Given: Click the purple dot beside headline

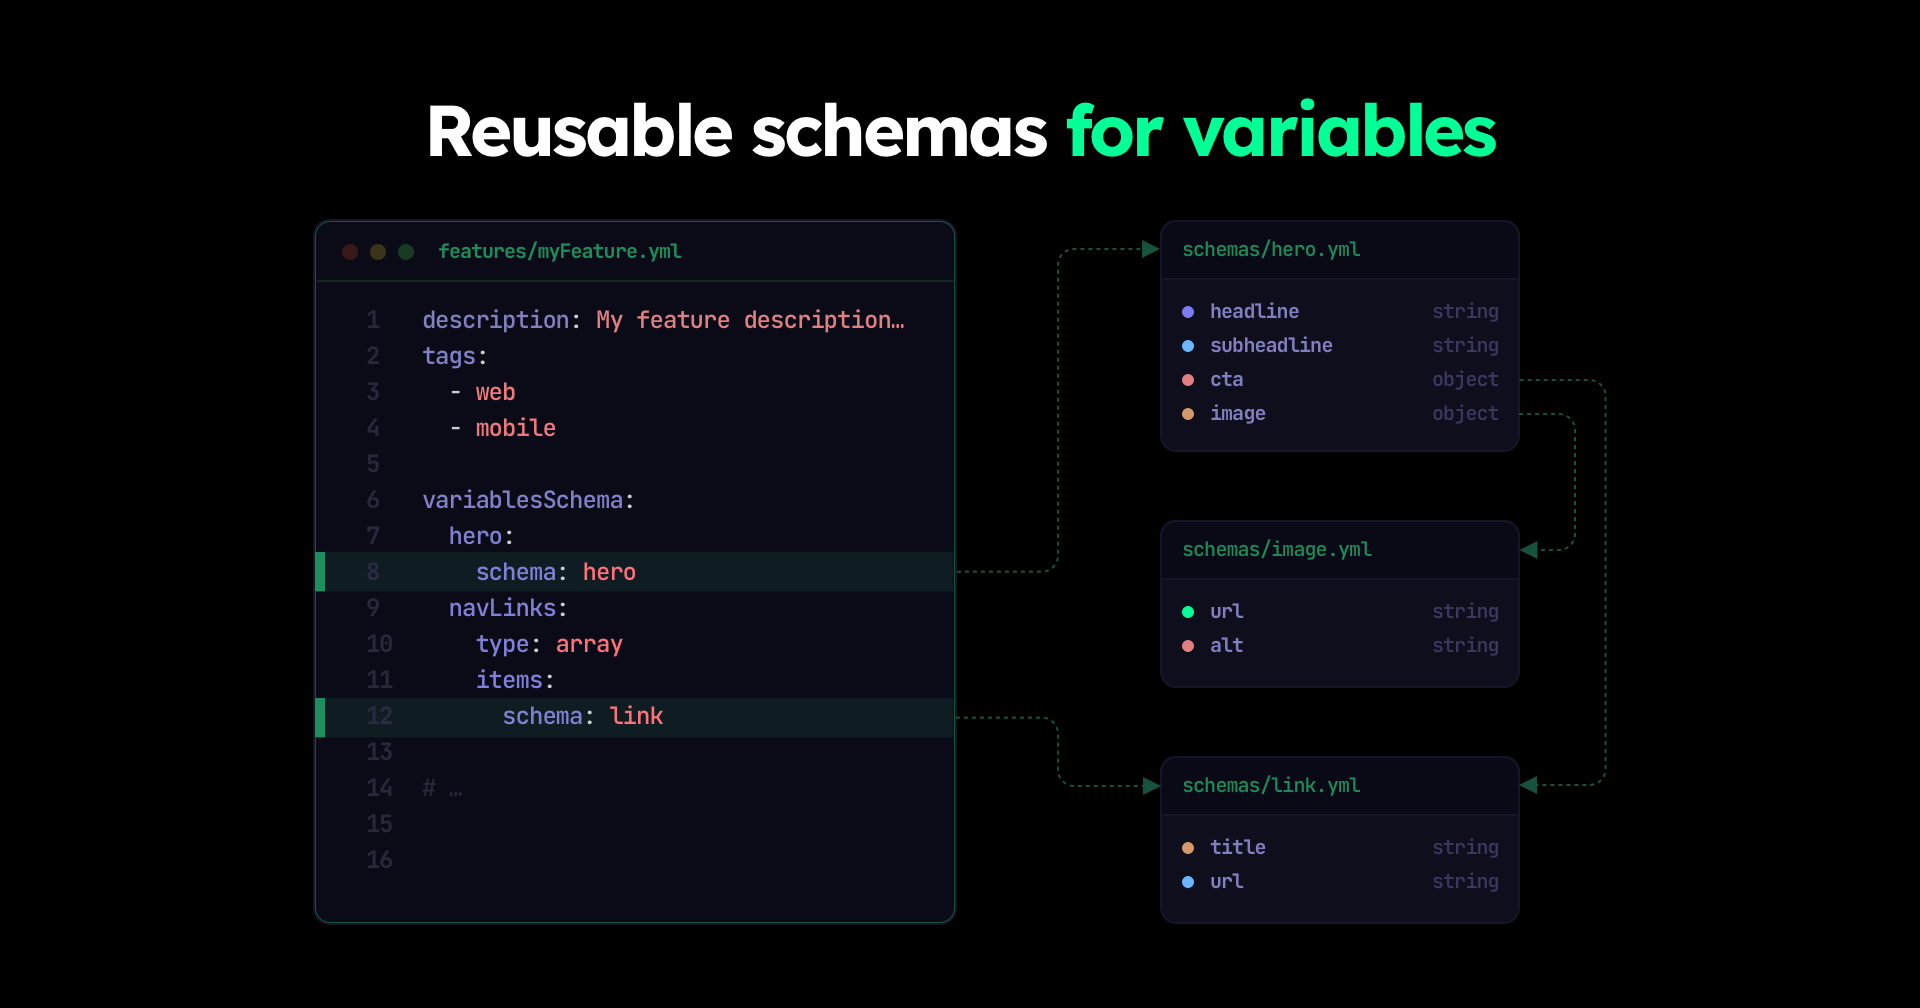Looking at the screenshot, I should (x=1188, y=312).
